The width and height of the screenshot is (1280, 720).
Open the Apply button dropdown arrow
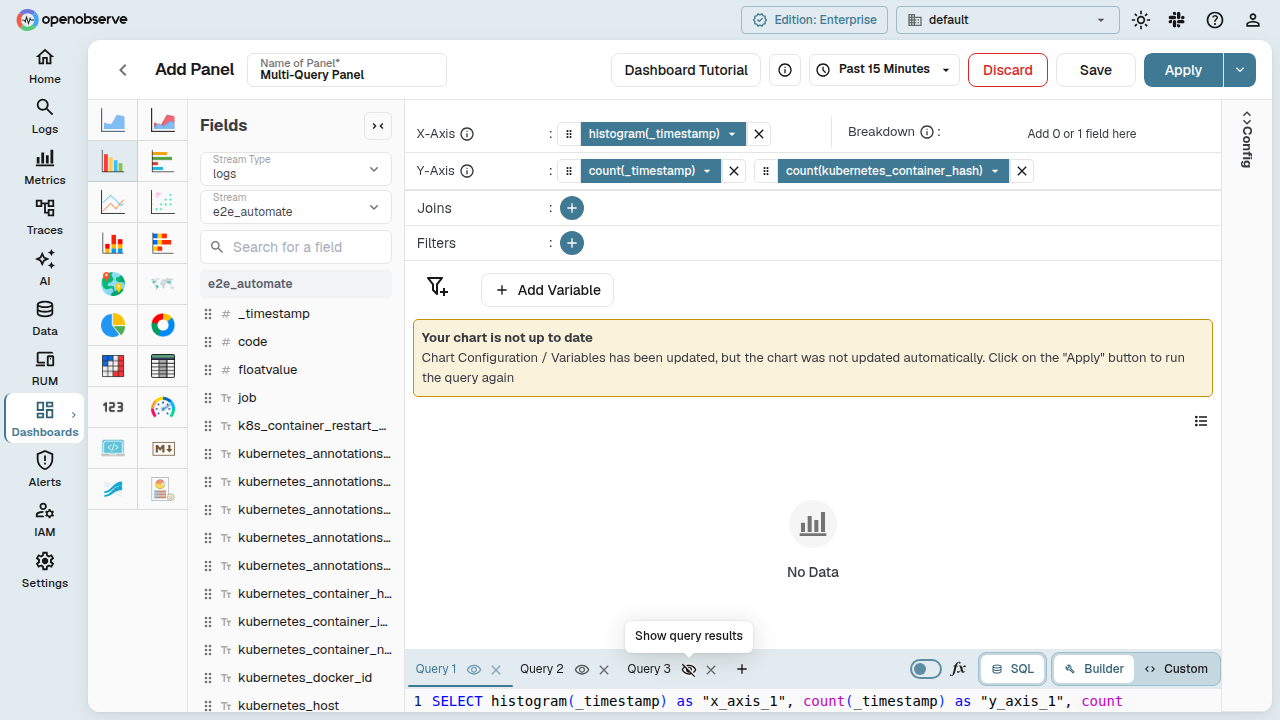(x=1240, y=70)
